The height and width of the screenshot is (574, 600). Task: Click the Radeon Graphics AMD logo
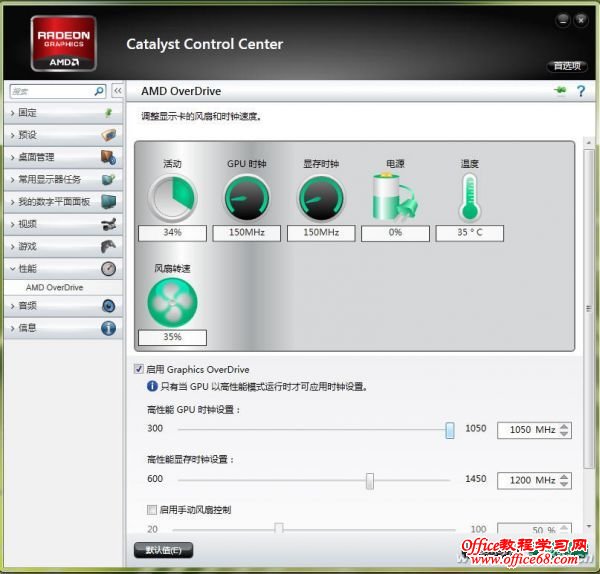64,43
